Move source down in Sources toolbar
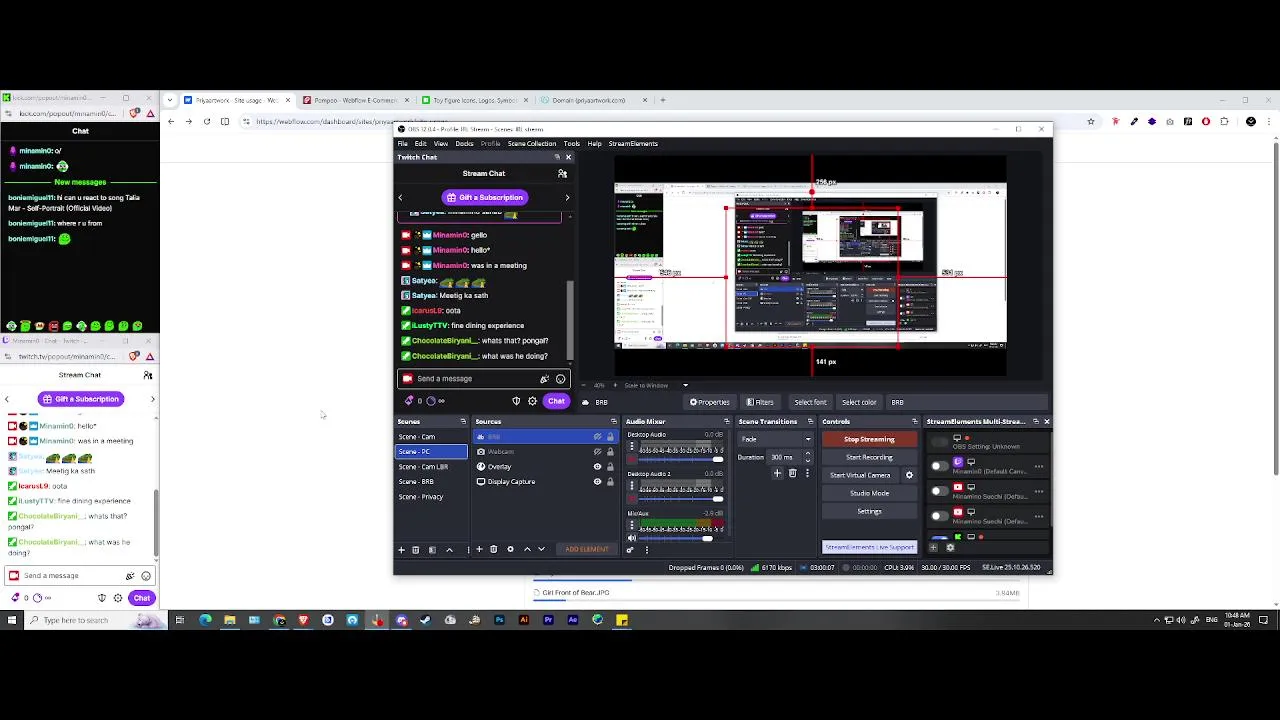 click(x=541, y=549)
